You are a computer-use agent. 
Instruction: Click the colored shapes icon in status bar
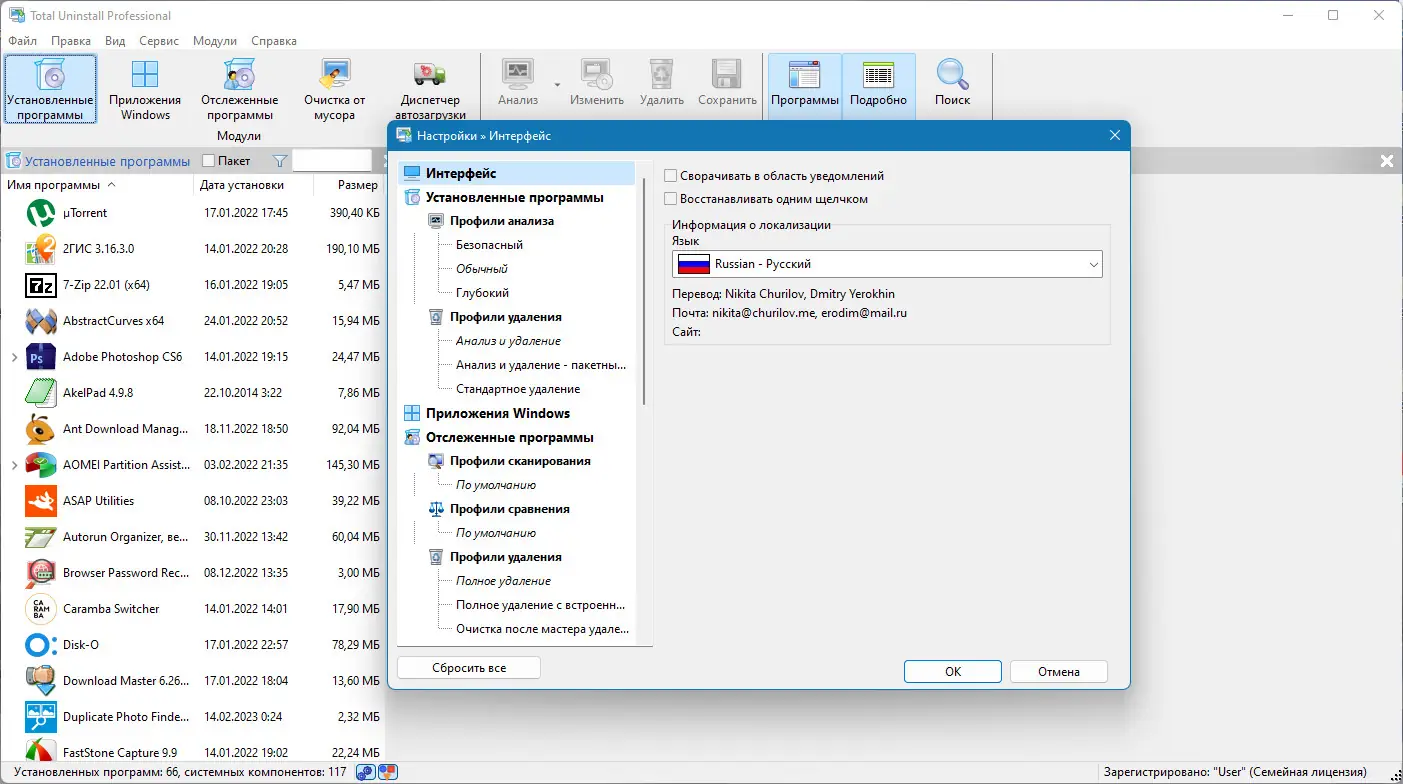389,772
